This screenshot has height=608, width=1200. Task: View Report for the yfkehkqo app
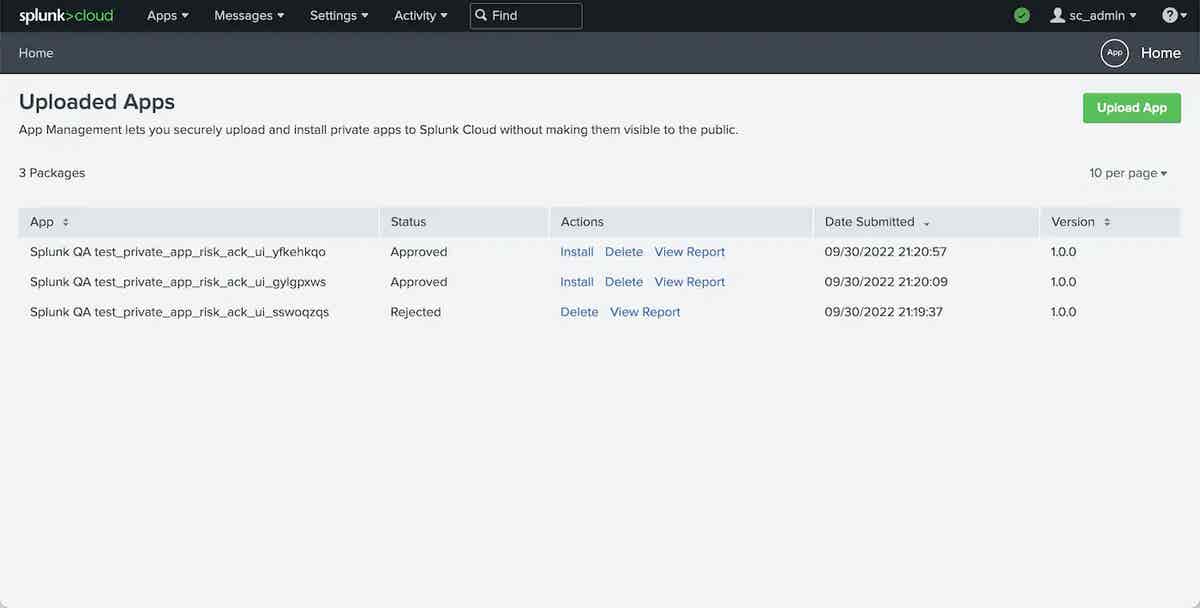pos(690,252)
